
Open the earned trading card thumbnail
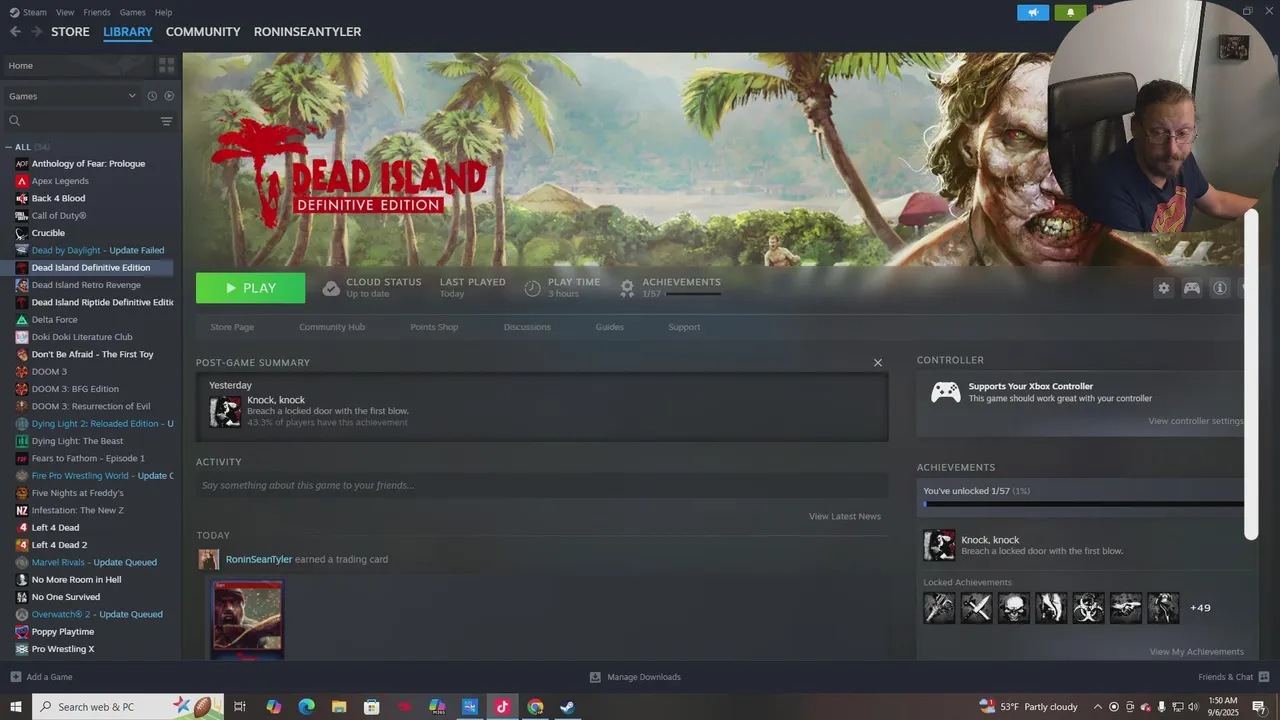coord(247,617)
